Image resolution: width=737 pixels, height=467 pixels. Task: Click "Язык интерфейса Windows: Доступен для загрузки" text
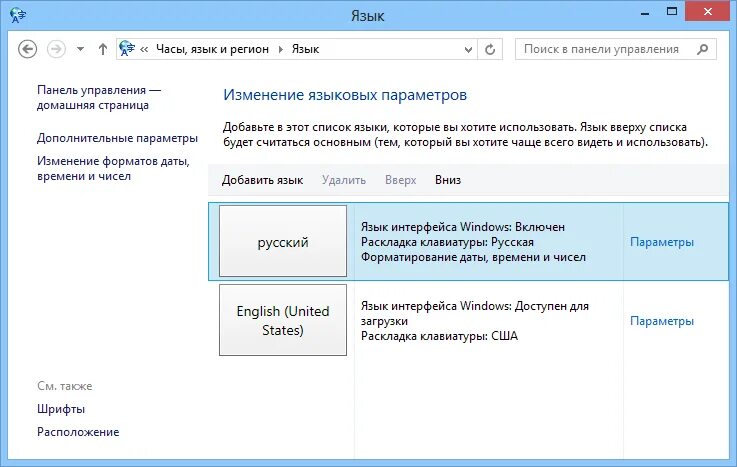click(x=475, y=313)
